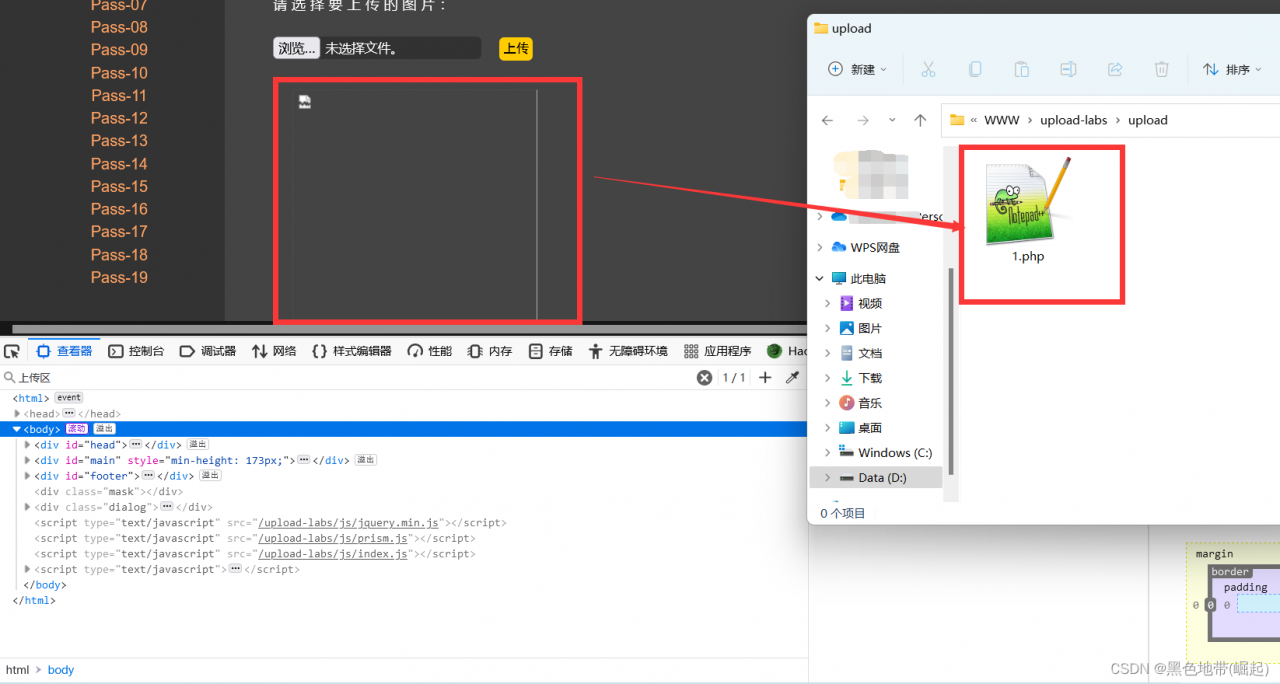Screen dimensions: 1280x684
Task: Open the Pass-09 lesson link
Action: coord(119,50)
